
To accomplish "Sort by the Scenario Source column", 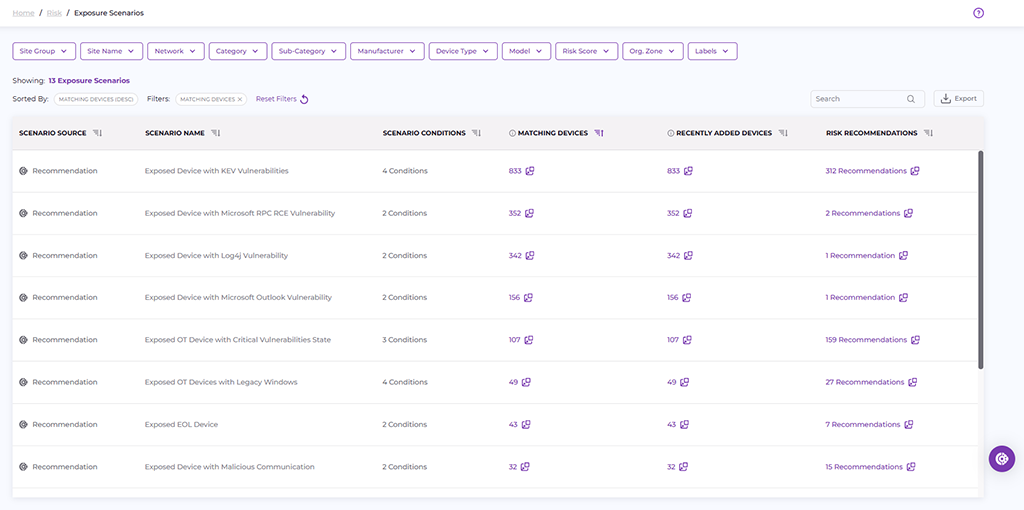I will pos(97,133).
